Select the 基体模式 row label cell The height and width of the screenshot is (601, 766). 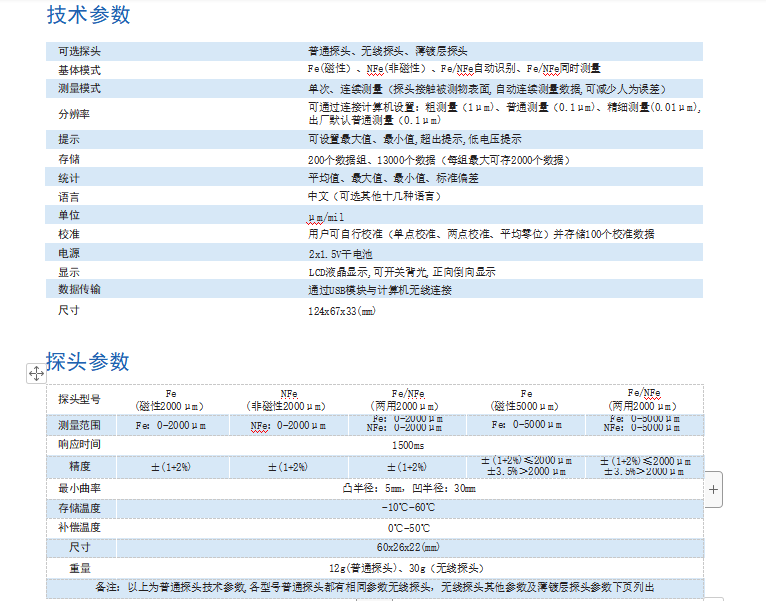point(79,70)
